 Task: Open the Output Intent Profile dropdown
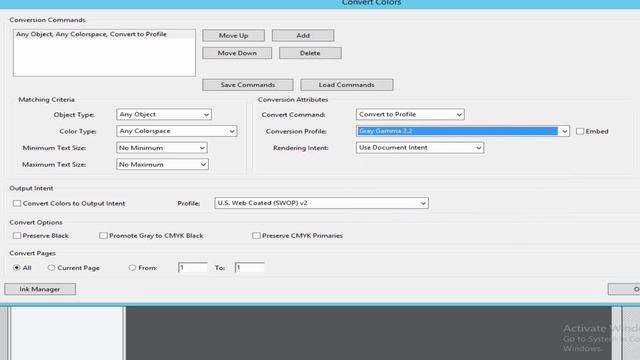click(322, 203)
